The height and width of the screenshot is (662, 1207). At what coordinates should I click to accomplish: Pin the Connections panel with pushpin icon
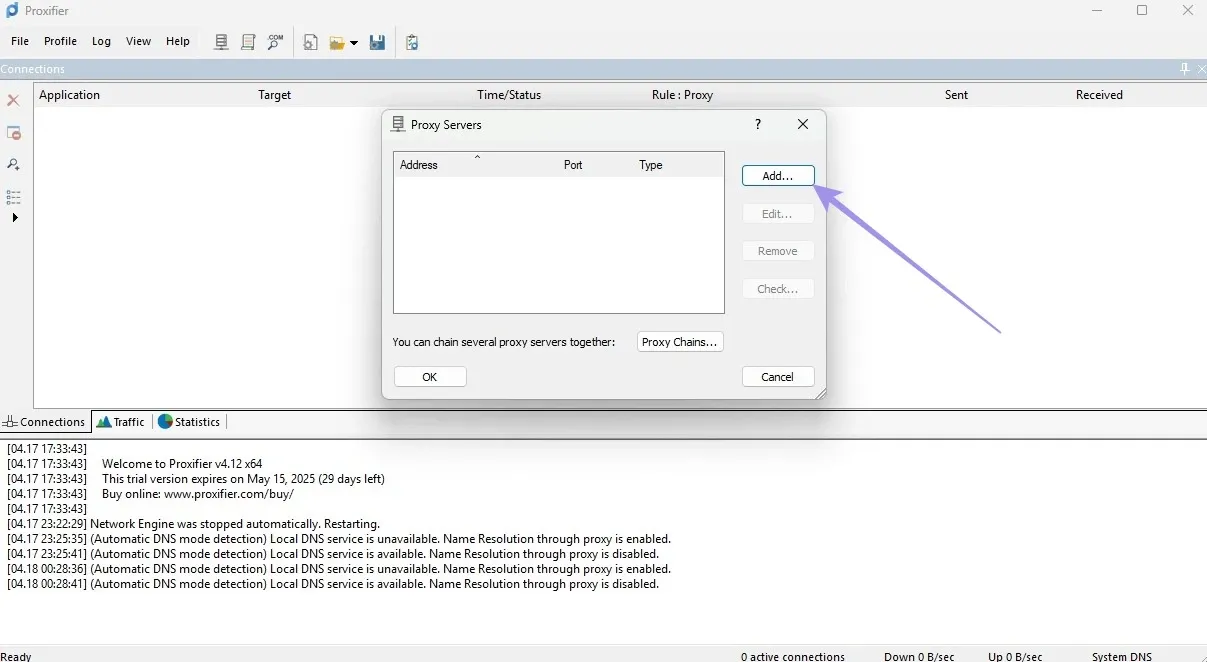tap(1184, 69)
